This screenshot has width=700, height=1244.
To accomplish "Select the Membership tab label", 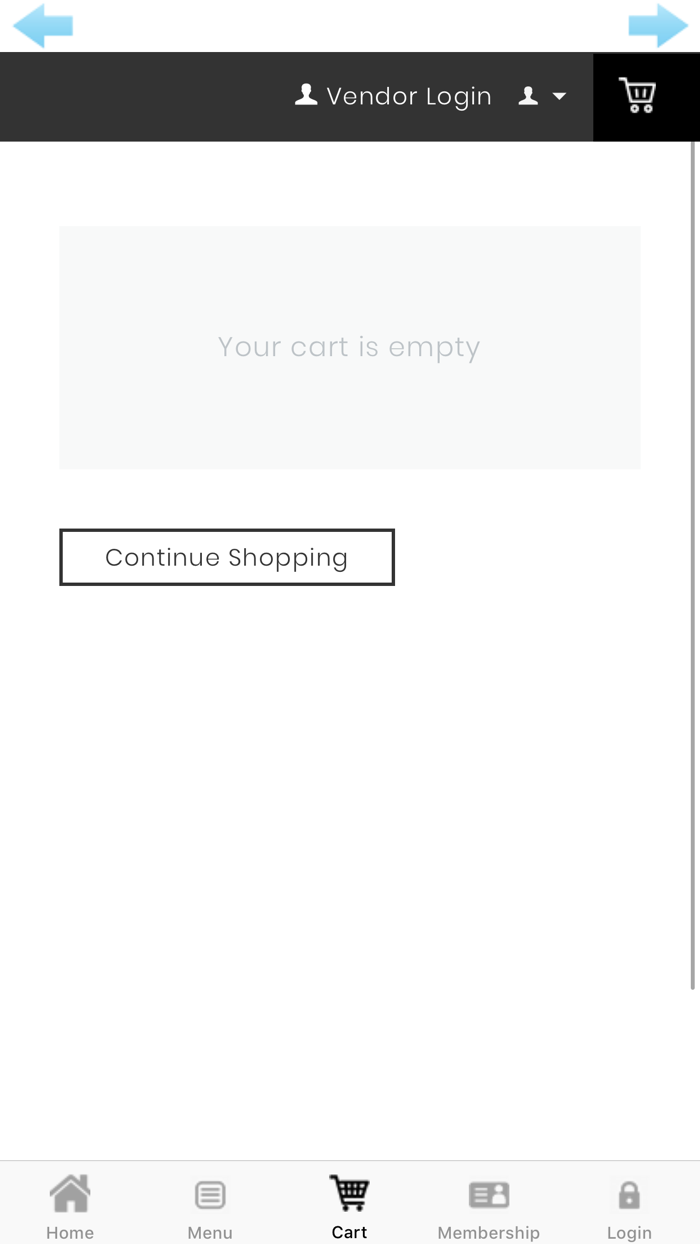I will click(x=489, y=1232).
